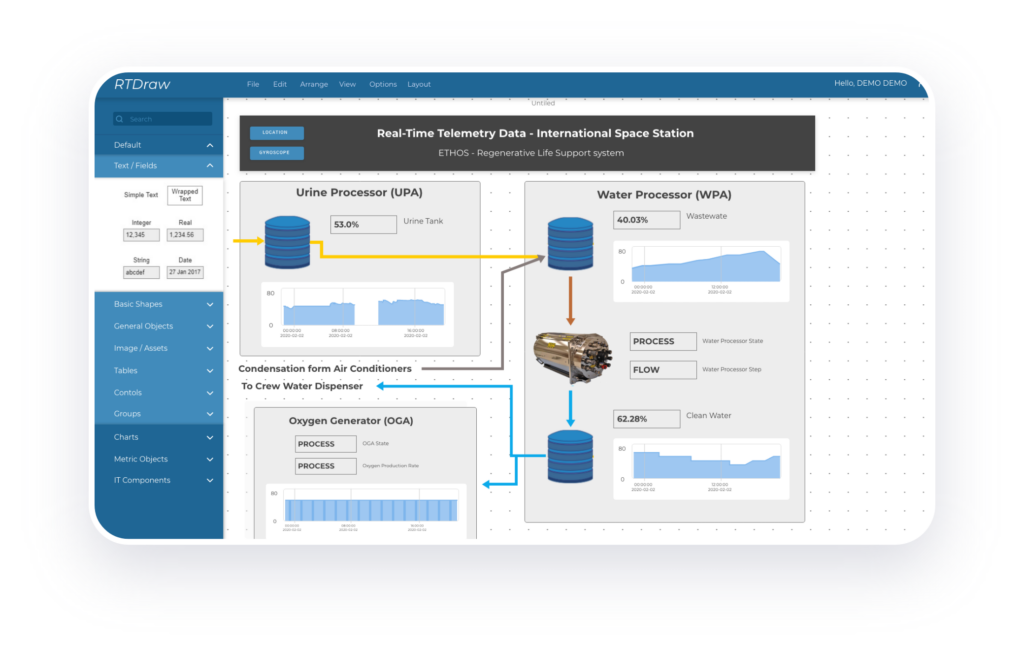Select the 'Urine Tank' label
Screen dimensions: 1024x656
pos(423,221)
